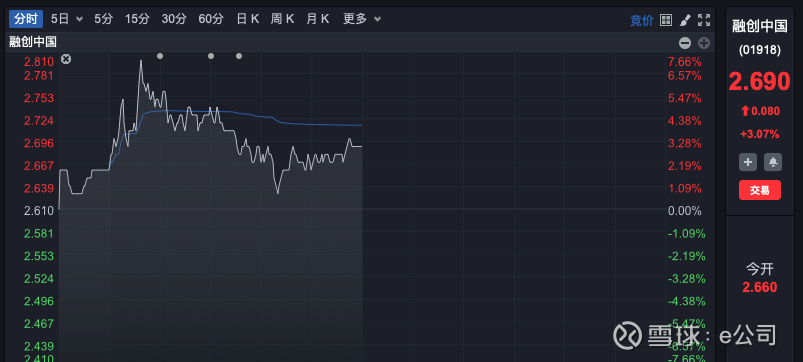Viewport: 803px width, 362px height.
Task: Open the 周K weekly candlestick view
Action: point(283,19)
